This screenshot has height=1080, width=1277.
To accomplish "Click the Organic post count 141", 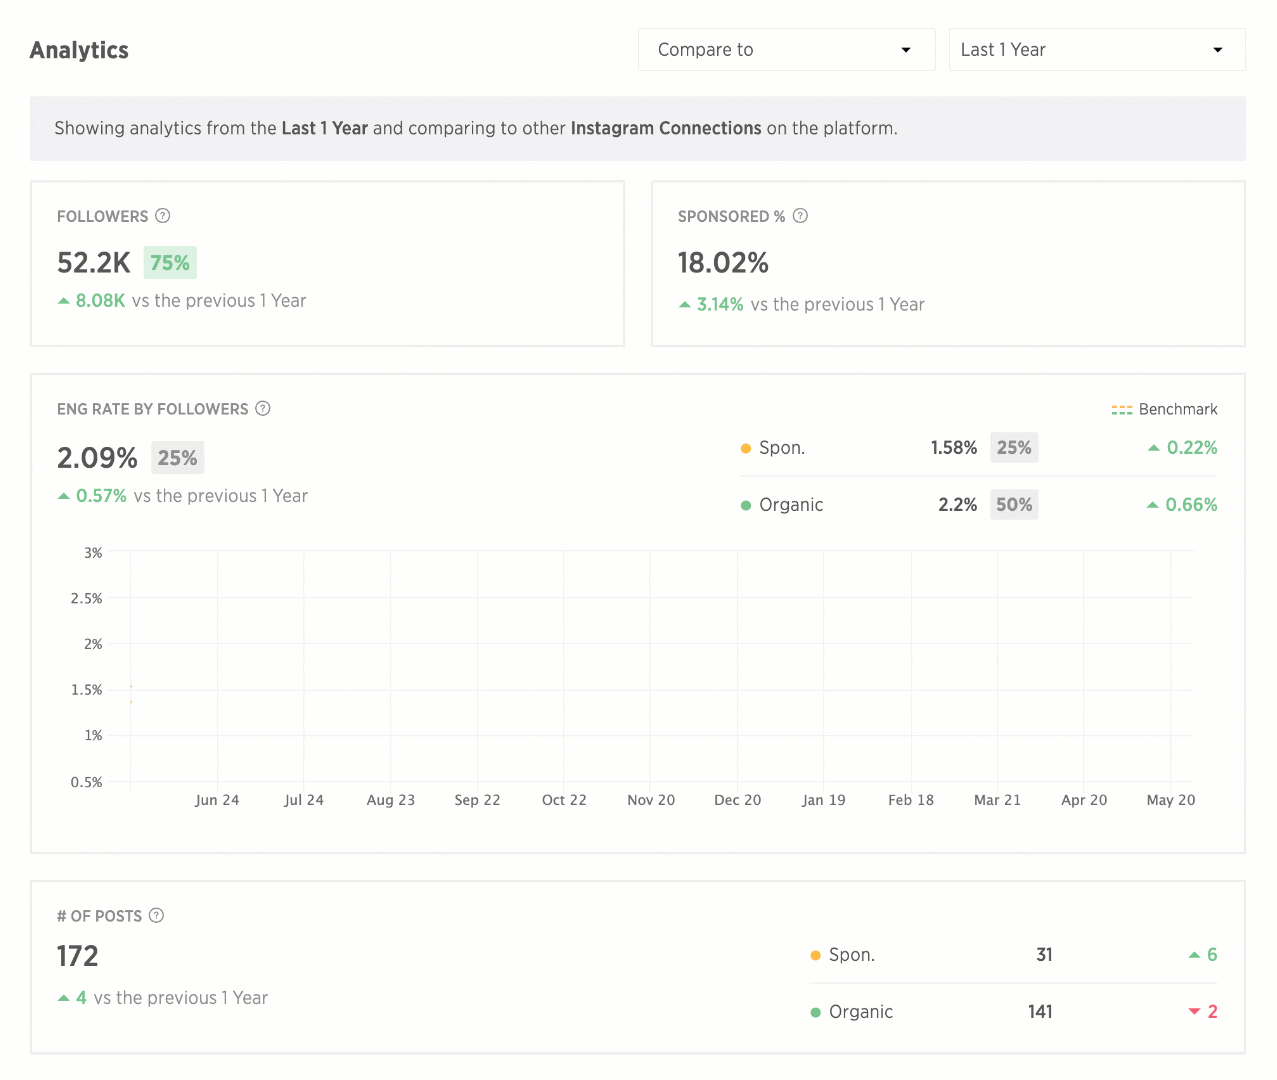I will click(1040, 1012).
